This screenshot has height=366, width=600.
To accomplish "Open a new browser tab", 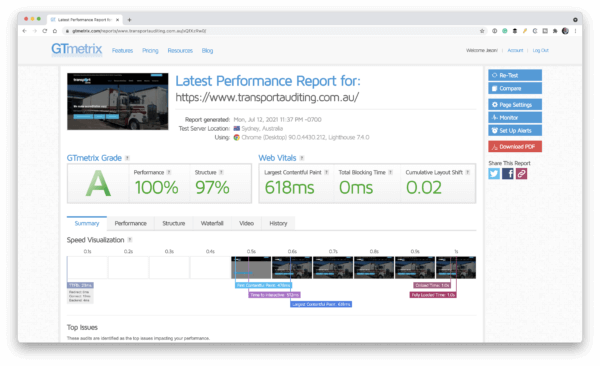I will (x=129, y=20).
